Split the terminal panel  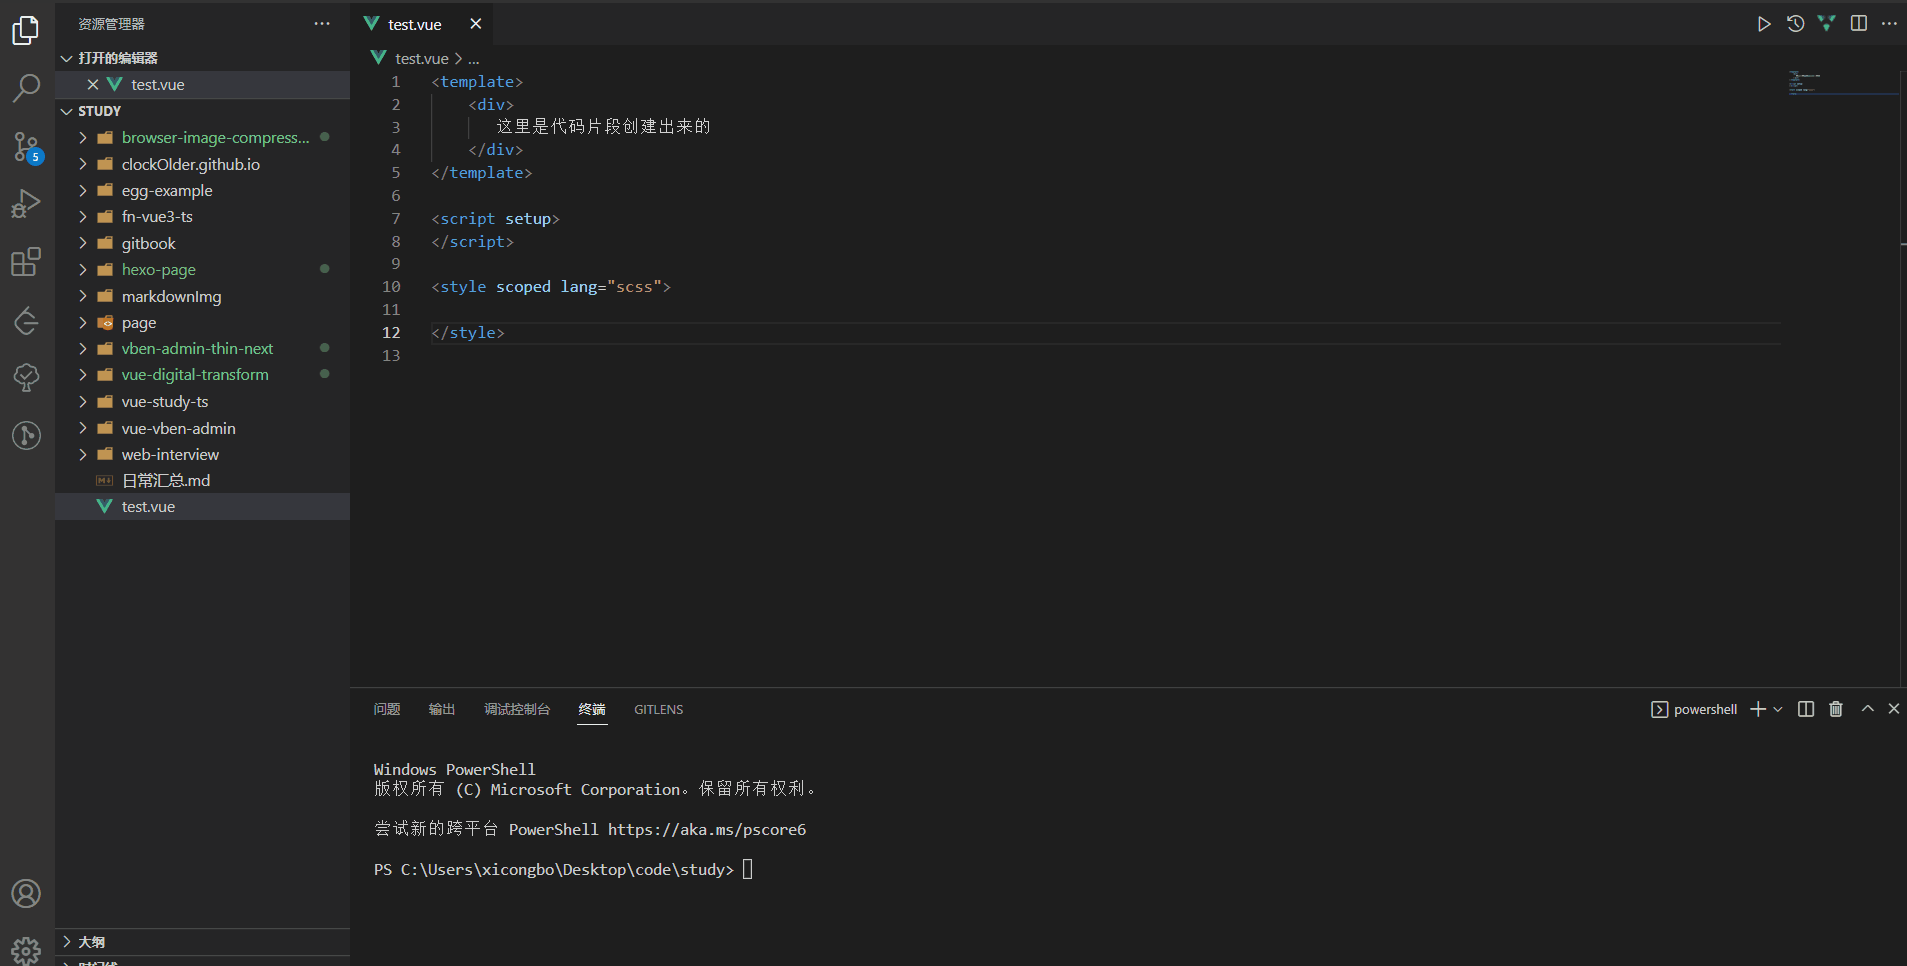click(1806, 709)
